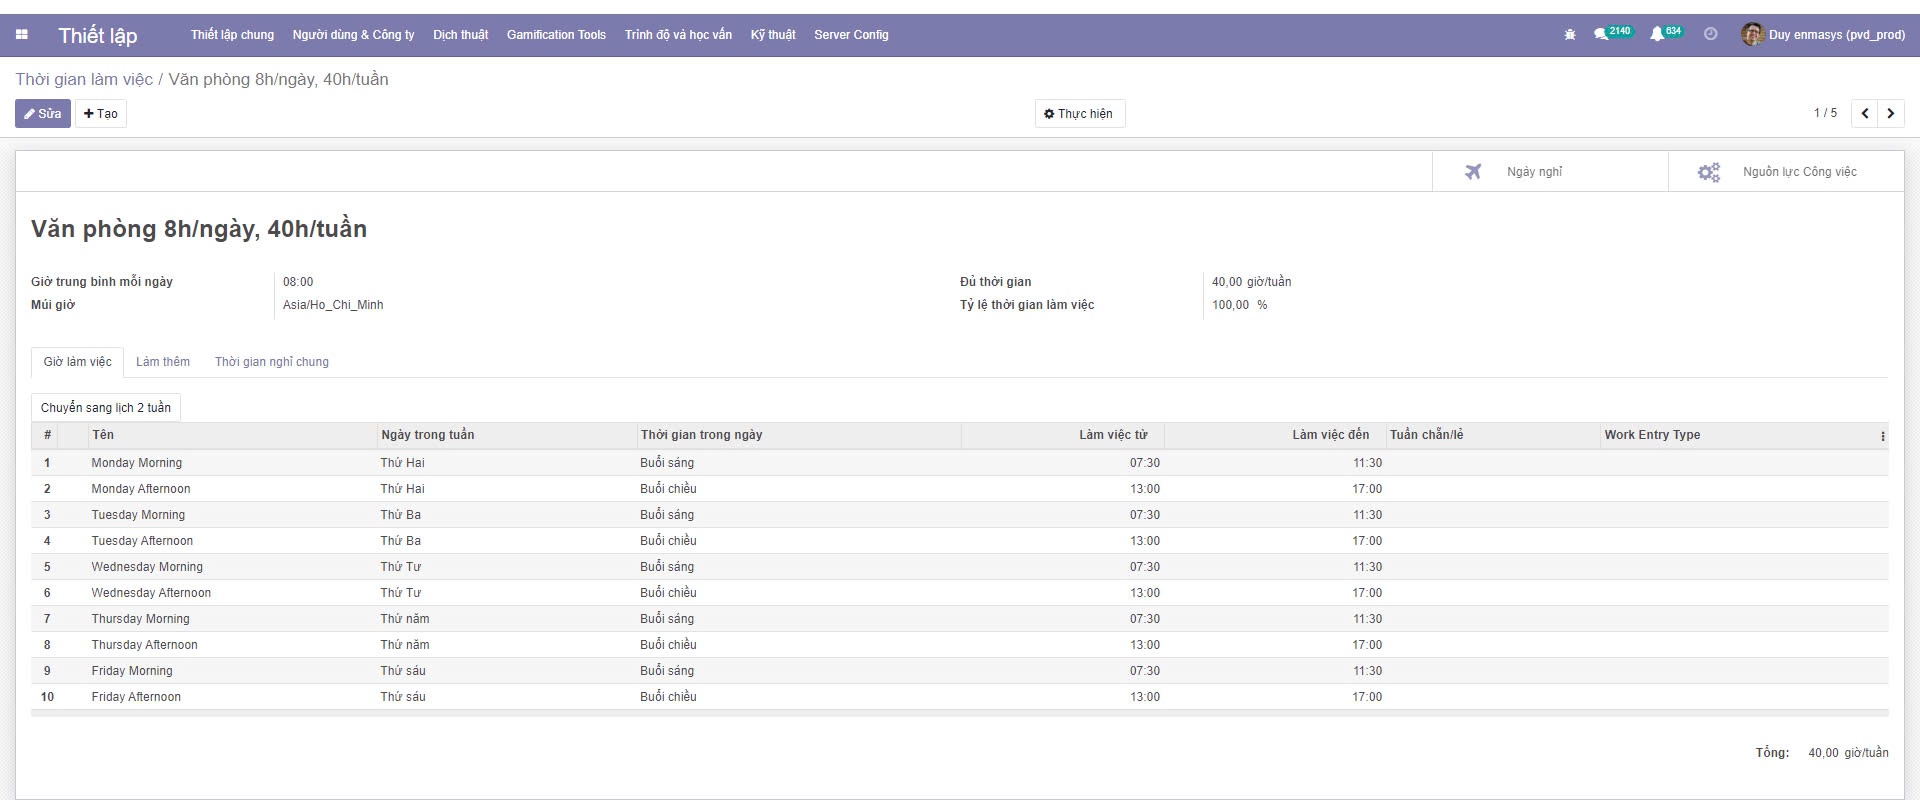The width and height of the screenshot is (1920, 800).
Task: Go to the next record arrow
Action: pyautogui.click(x=1890, y=114)
